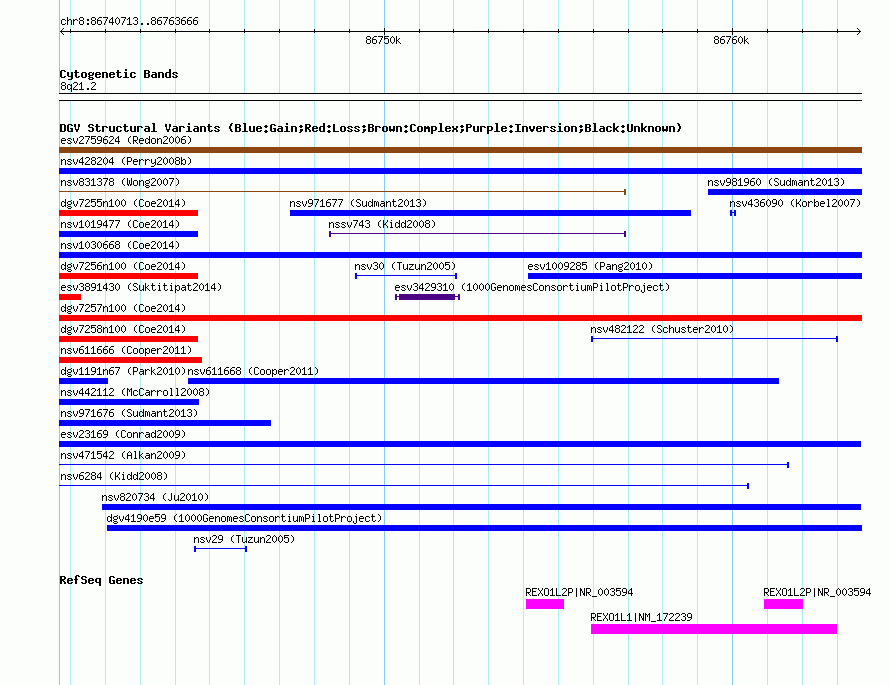Select the chr8:86740713..86763666 coordinate text
The image size is (890, 685).
(x=129, y=21)
